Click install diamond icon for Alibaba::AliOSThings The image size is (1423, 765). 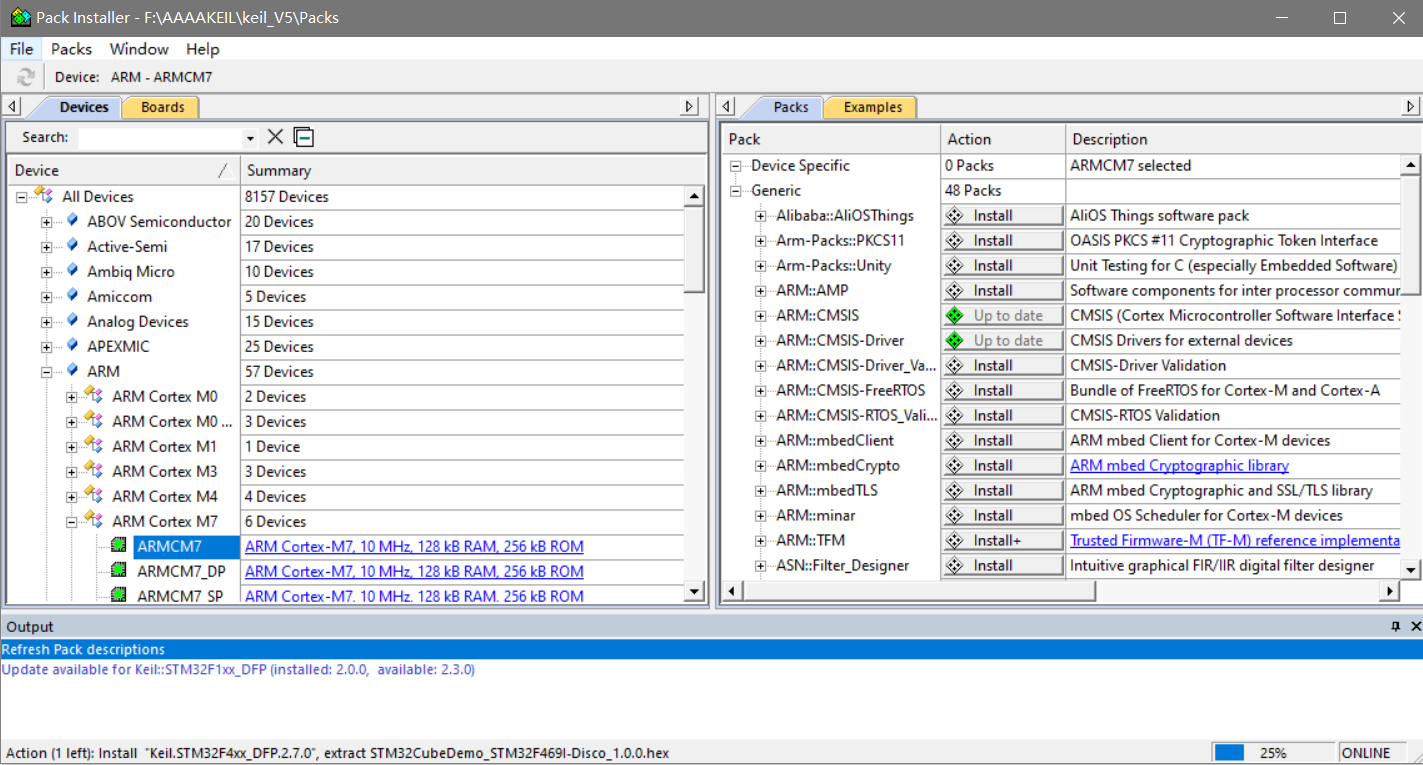click(954, 215)
